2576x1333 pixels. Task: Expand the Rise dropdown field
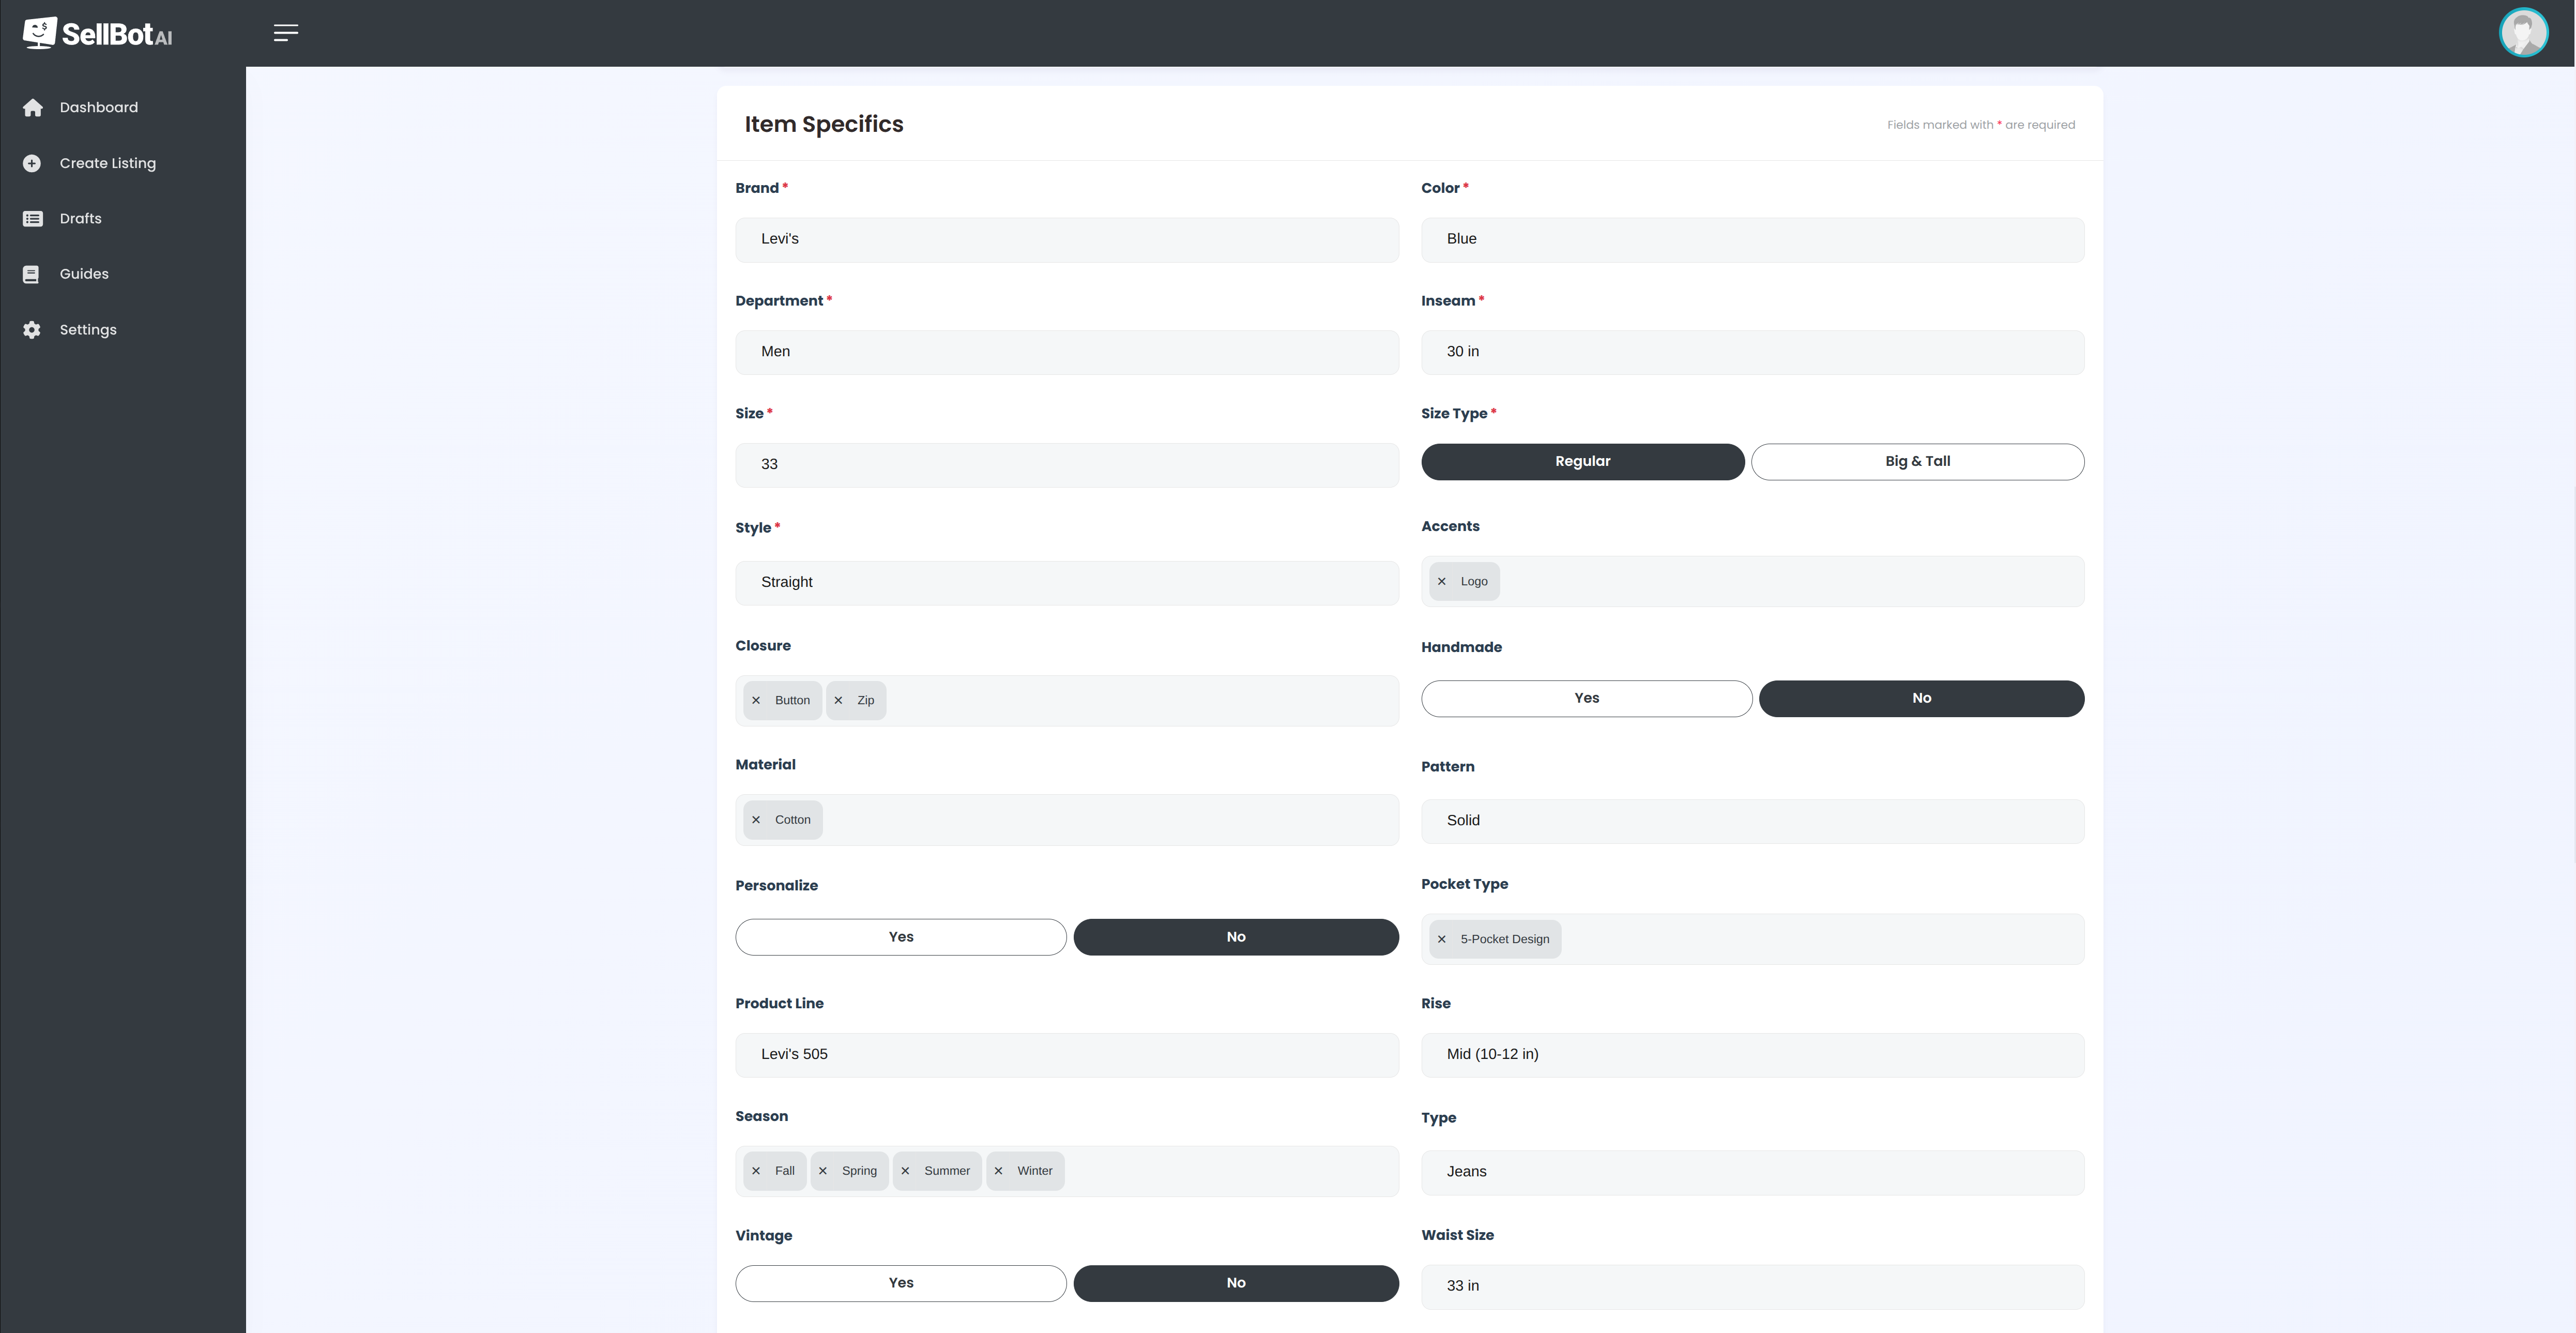(x=1752, y=1055)
